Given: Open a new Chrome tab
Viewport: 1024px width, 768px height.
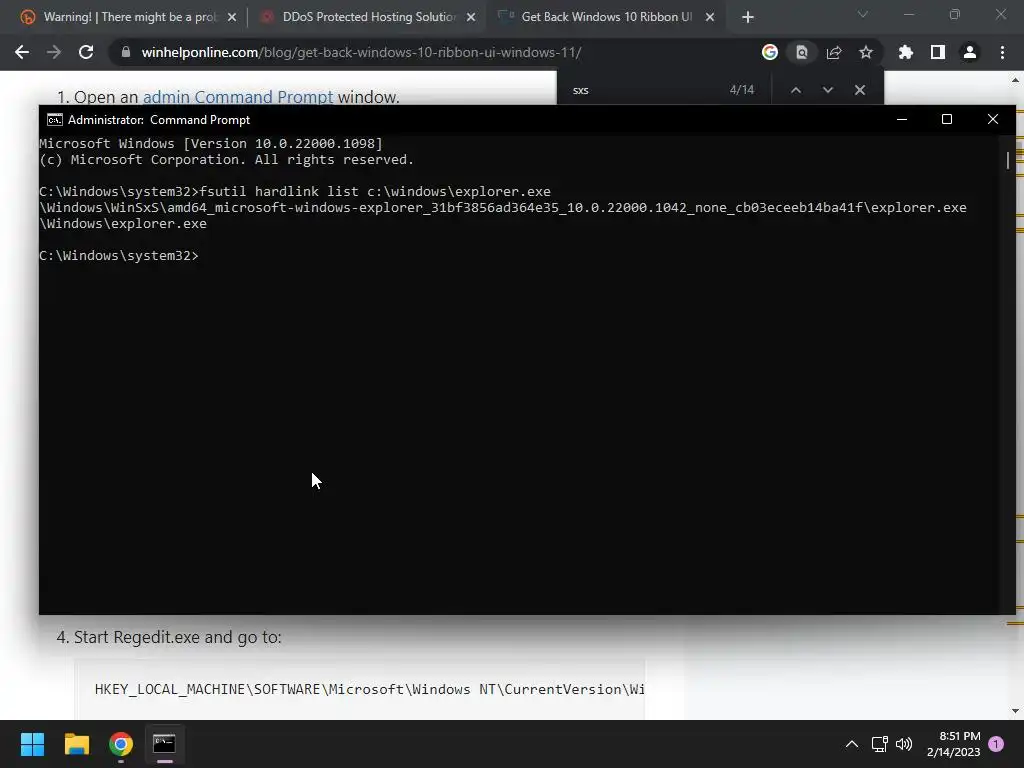Looking at the screenshot, I should click(748, 18).
